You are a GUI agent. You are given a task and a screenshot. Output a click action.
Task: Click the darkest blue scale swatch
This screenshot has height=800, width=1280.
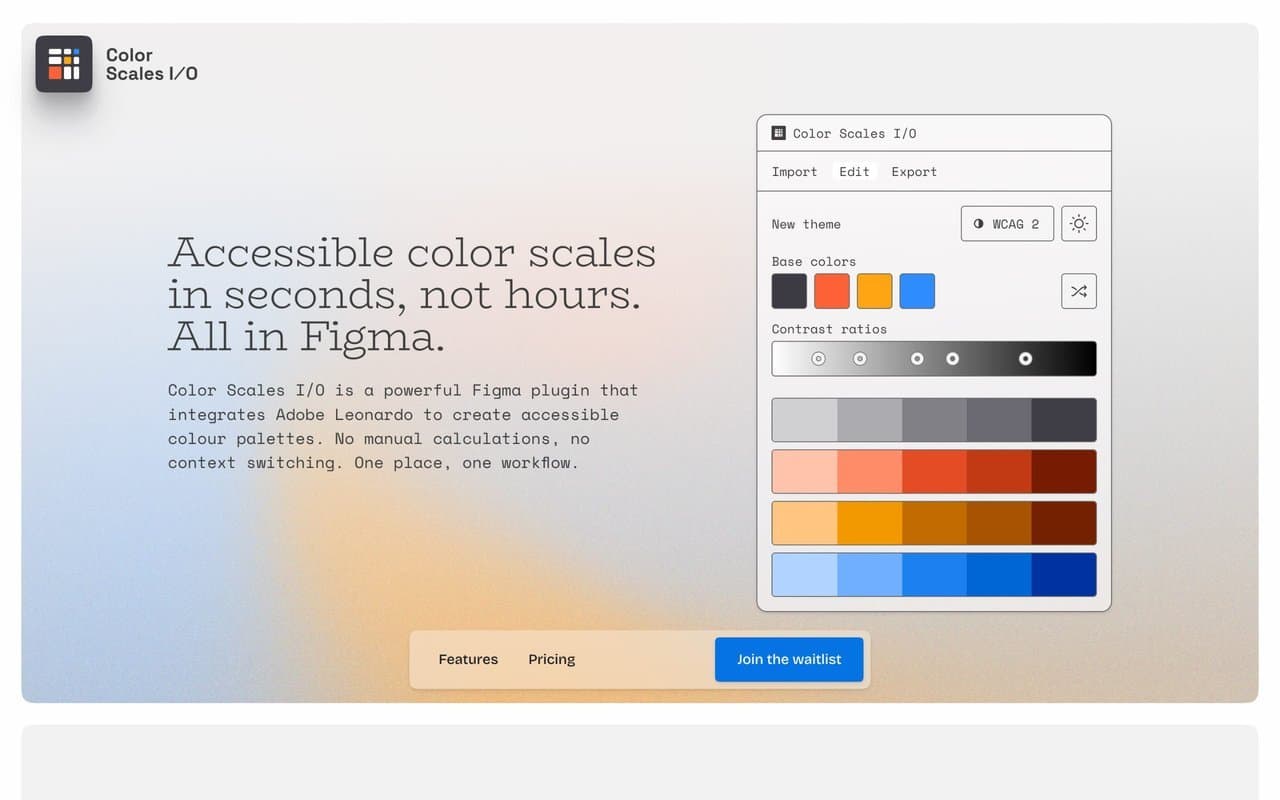(1064, 575)
